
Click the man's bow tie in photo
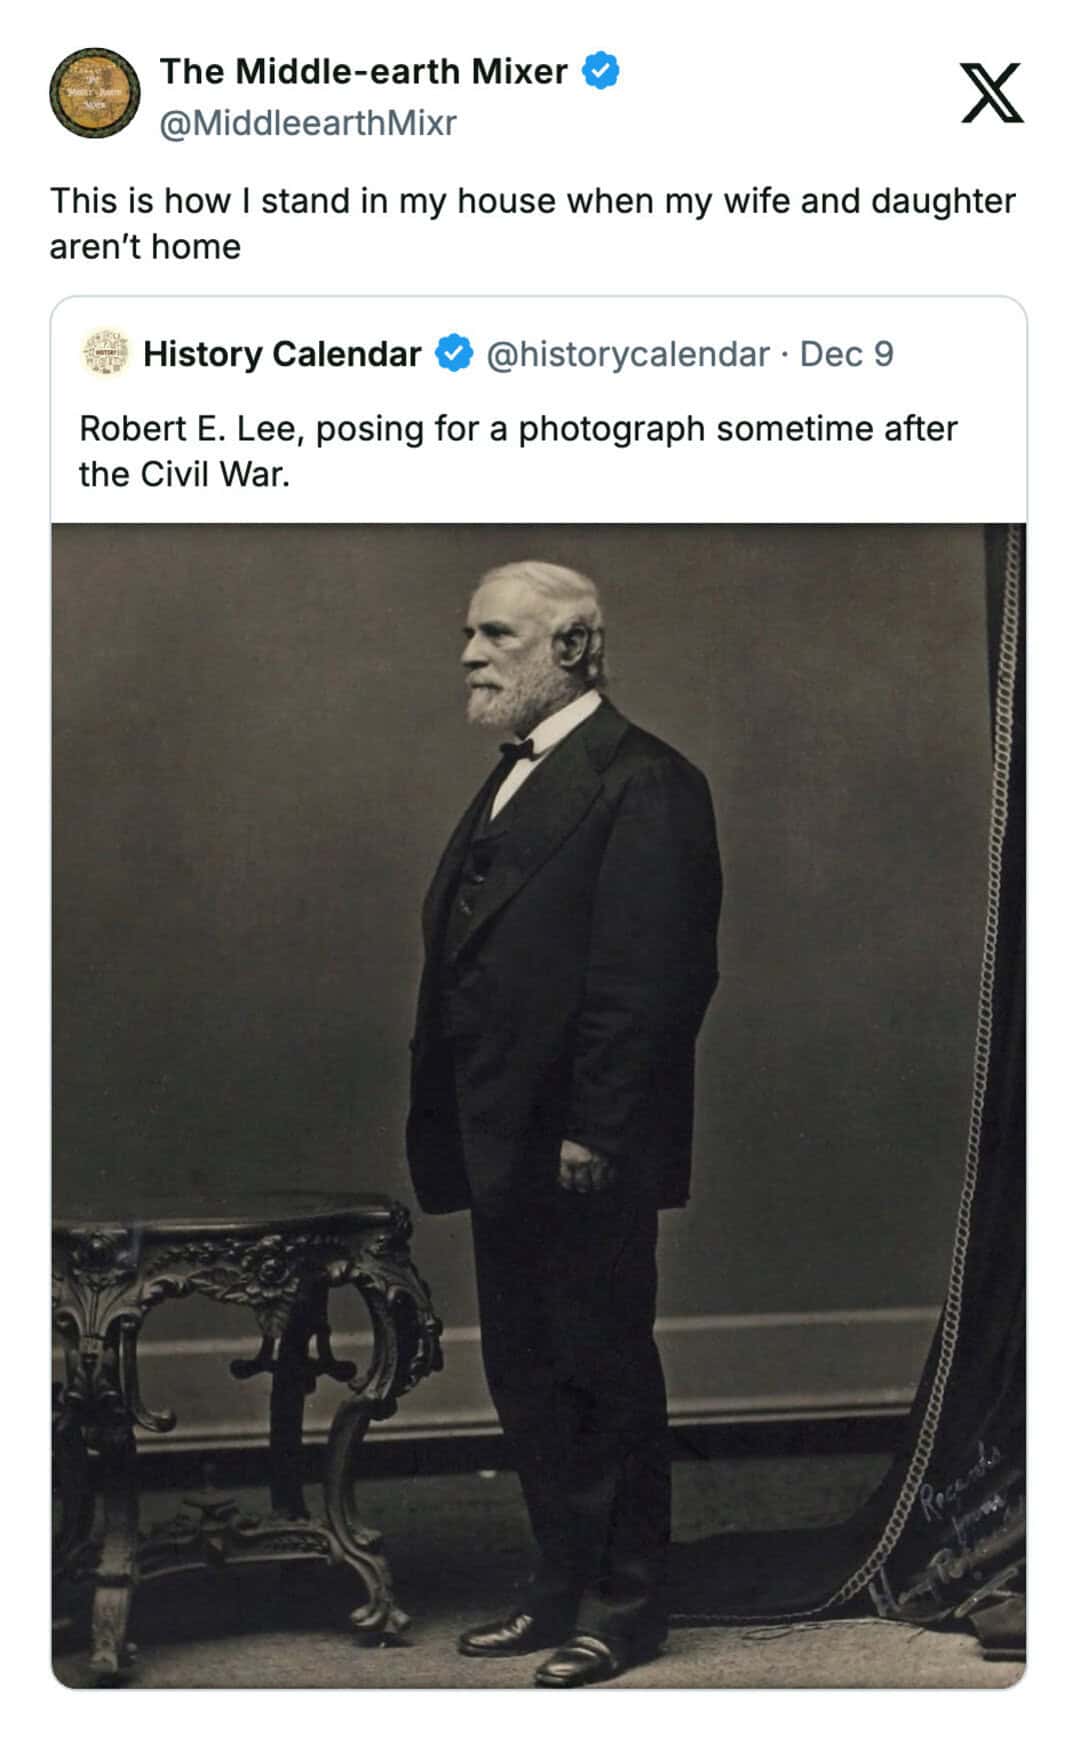(x=518, y=750)
